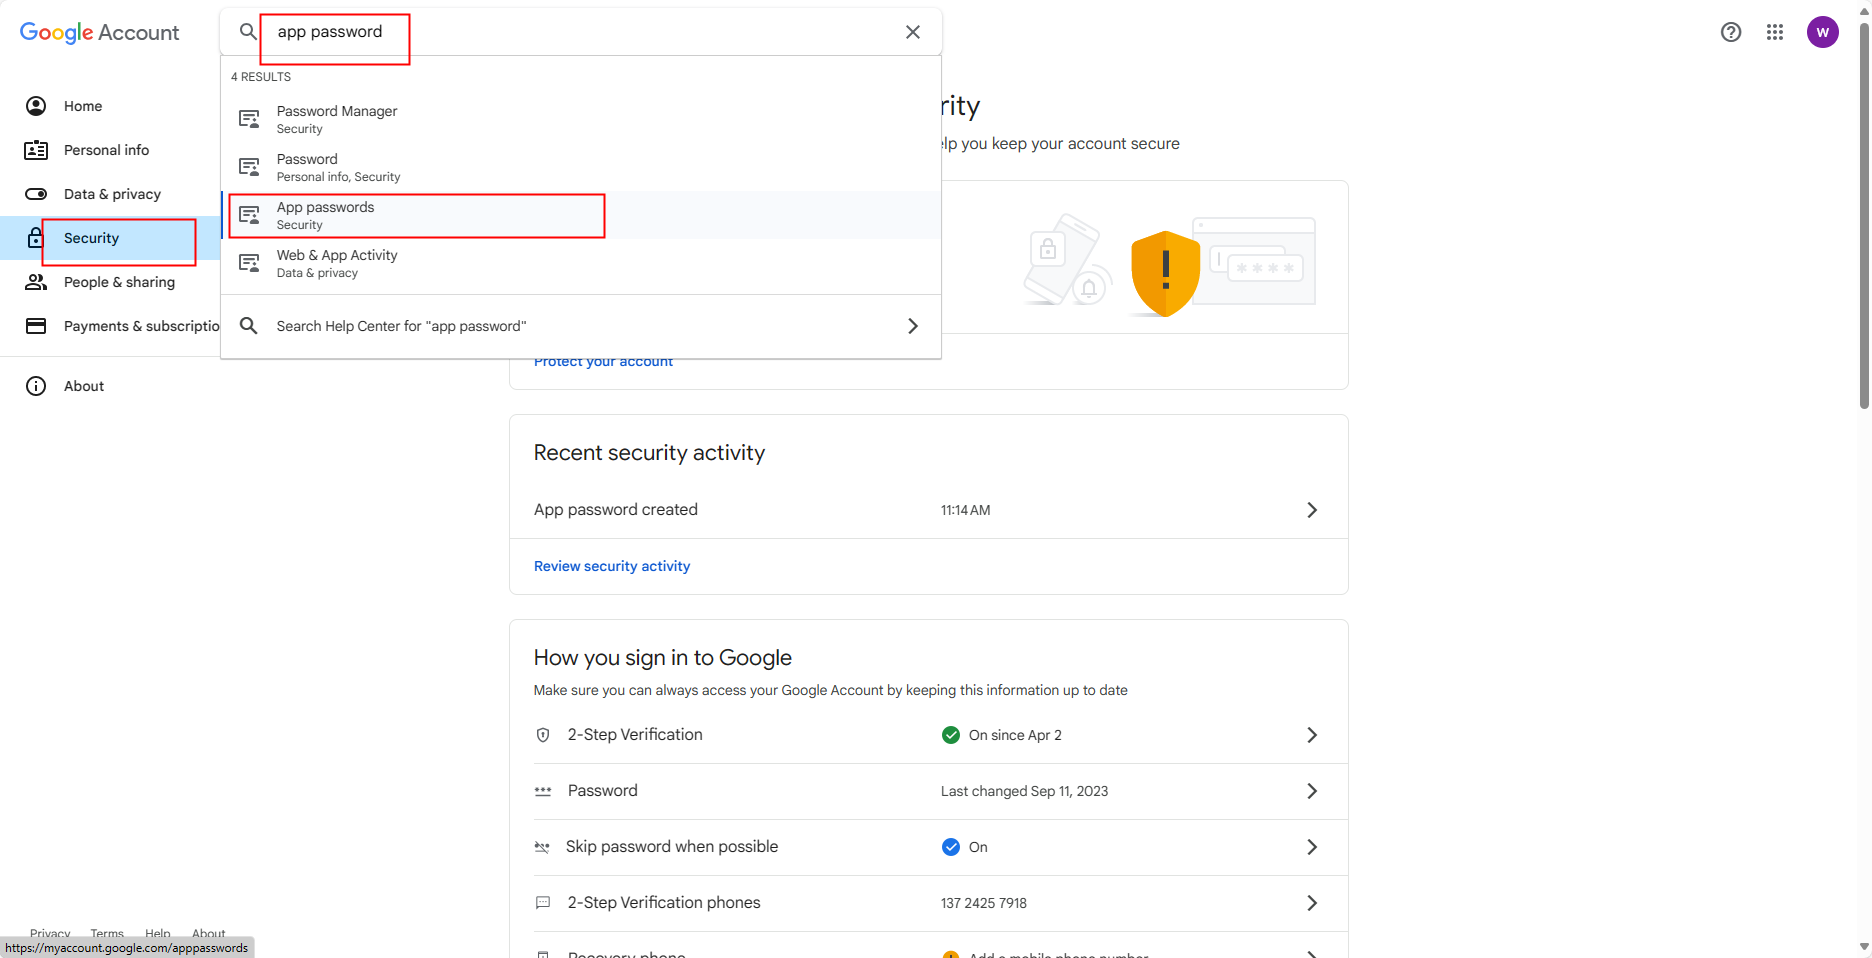Open the purple account avatar
The image size is (1872, 958).
click(1822, 32)
